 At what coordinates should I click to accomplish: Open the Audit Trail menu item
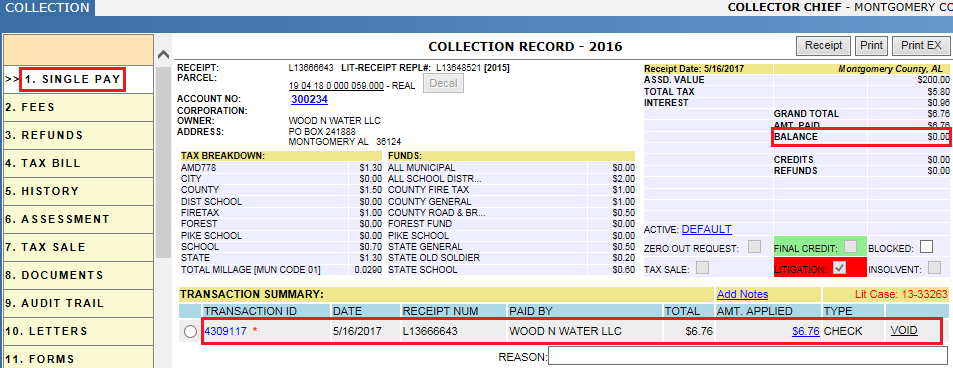coord(77,304)
